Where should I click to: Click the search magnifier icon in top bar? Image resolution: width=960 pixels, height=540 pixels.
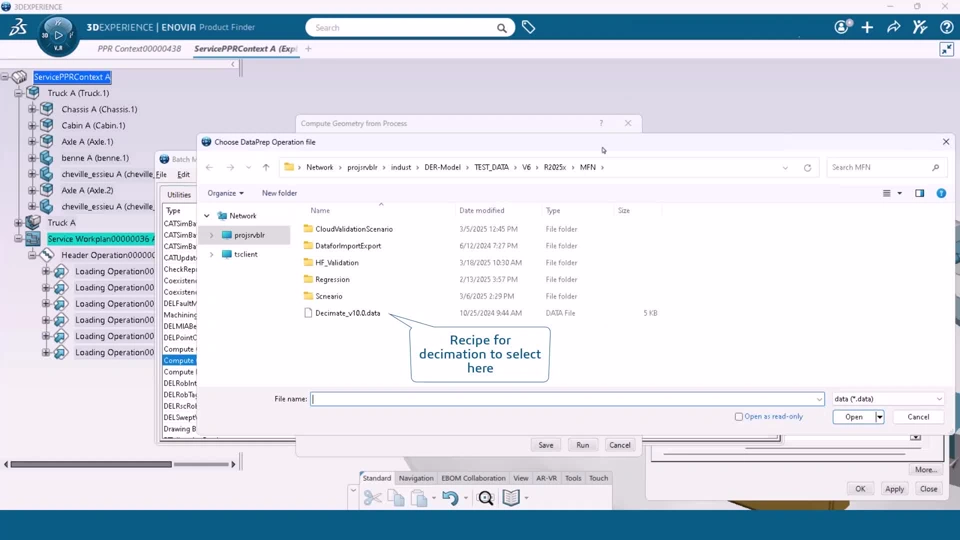coord(501,28)
